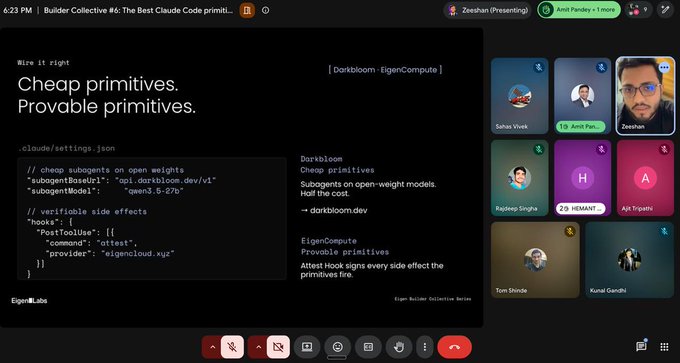
Task: Click muted mic icon on Ajit Tripathi tile
Action: 664,150
